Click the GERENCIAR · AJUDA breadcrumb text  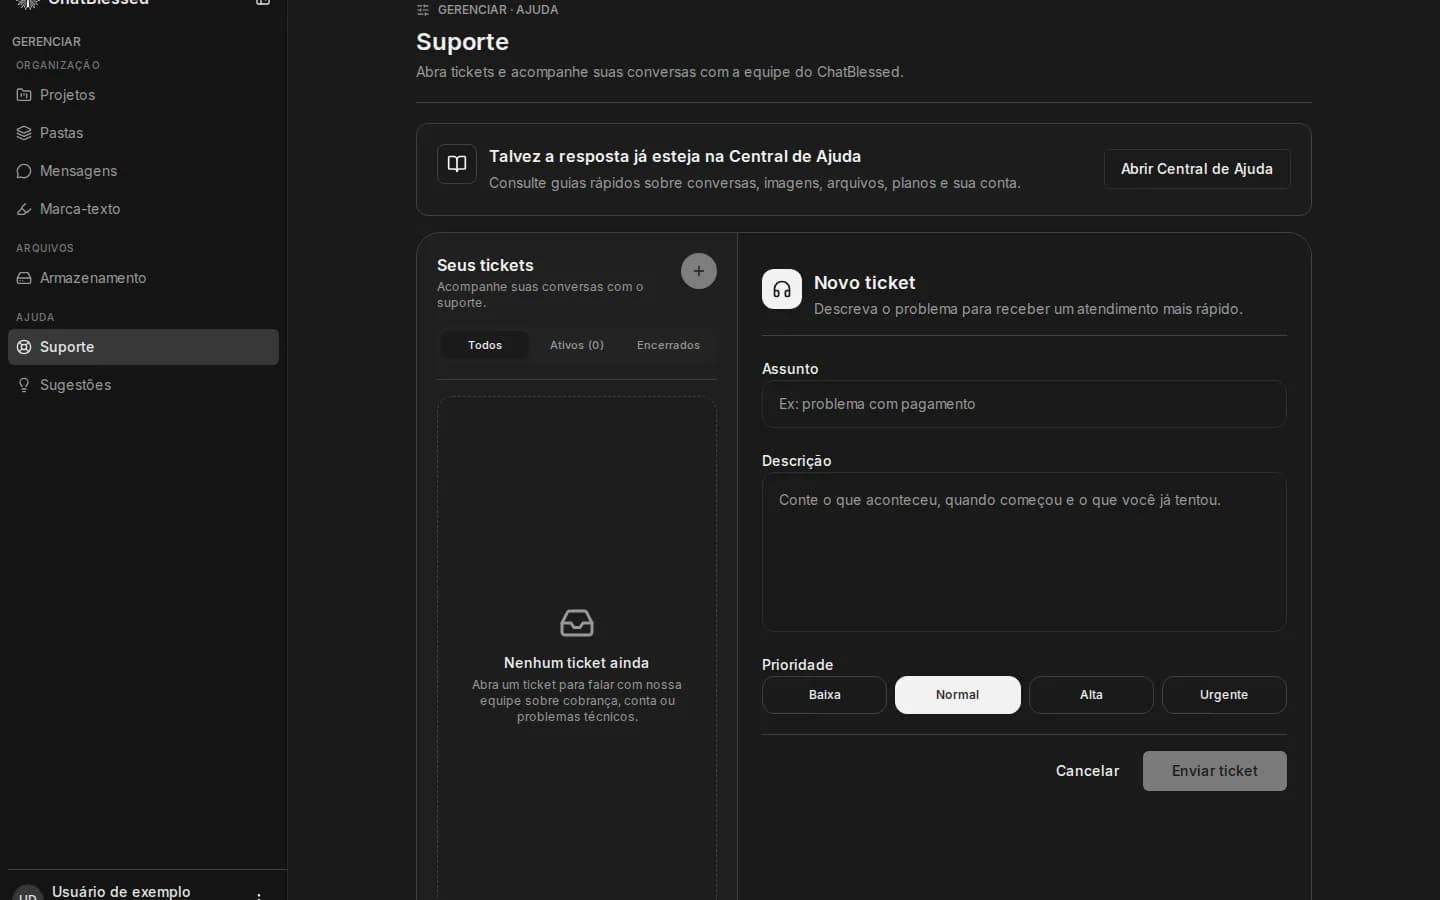point(498,10)
